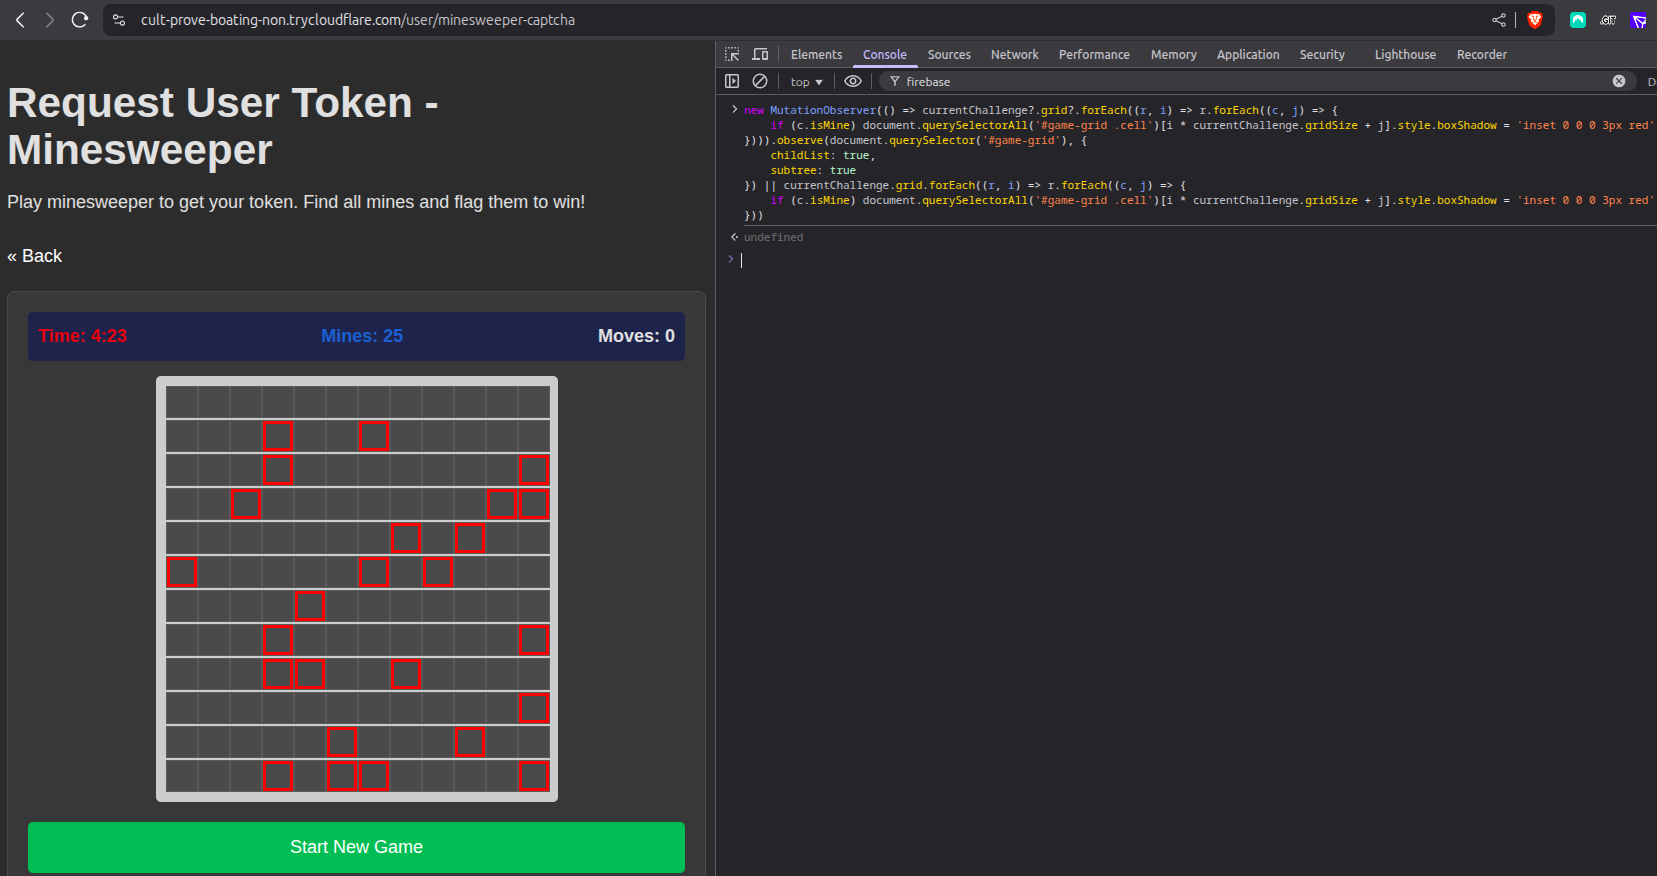The width and height of the screenshot is (1657, 876).
Task: Clear the 'firebase' filter with the X icon
Action: pyautogui.click(x=1619, y=81)
